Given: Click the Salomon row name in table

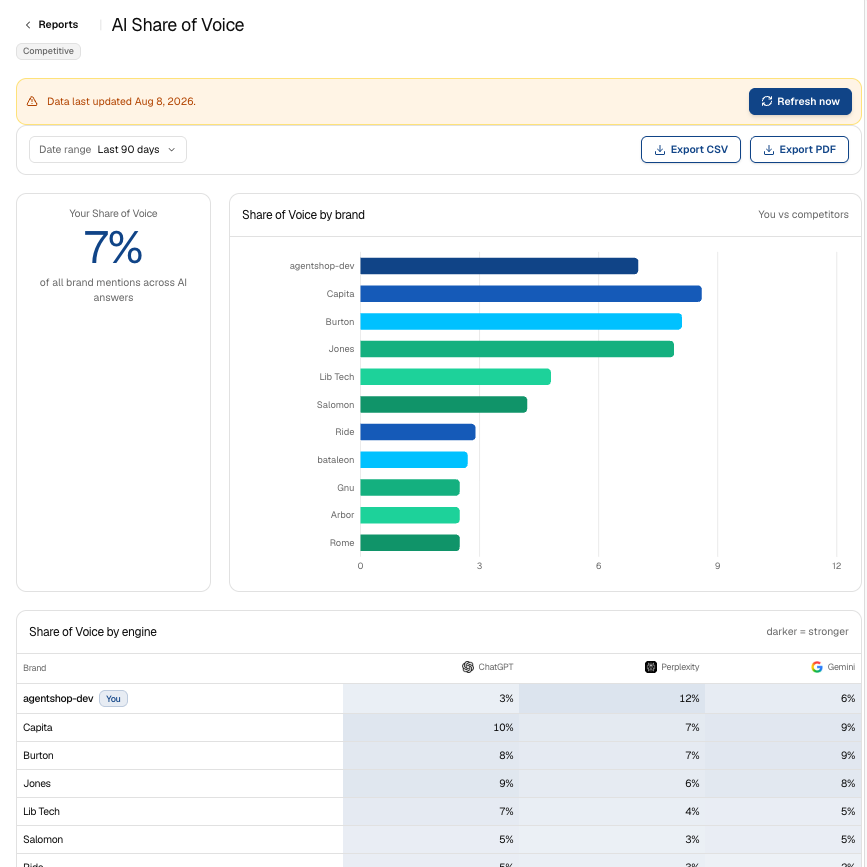Looking at the screenshot, I should click(43, 839).
